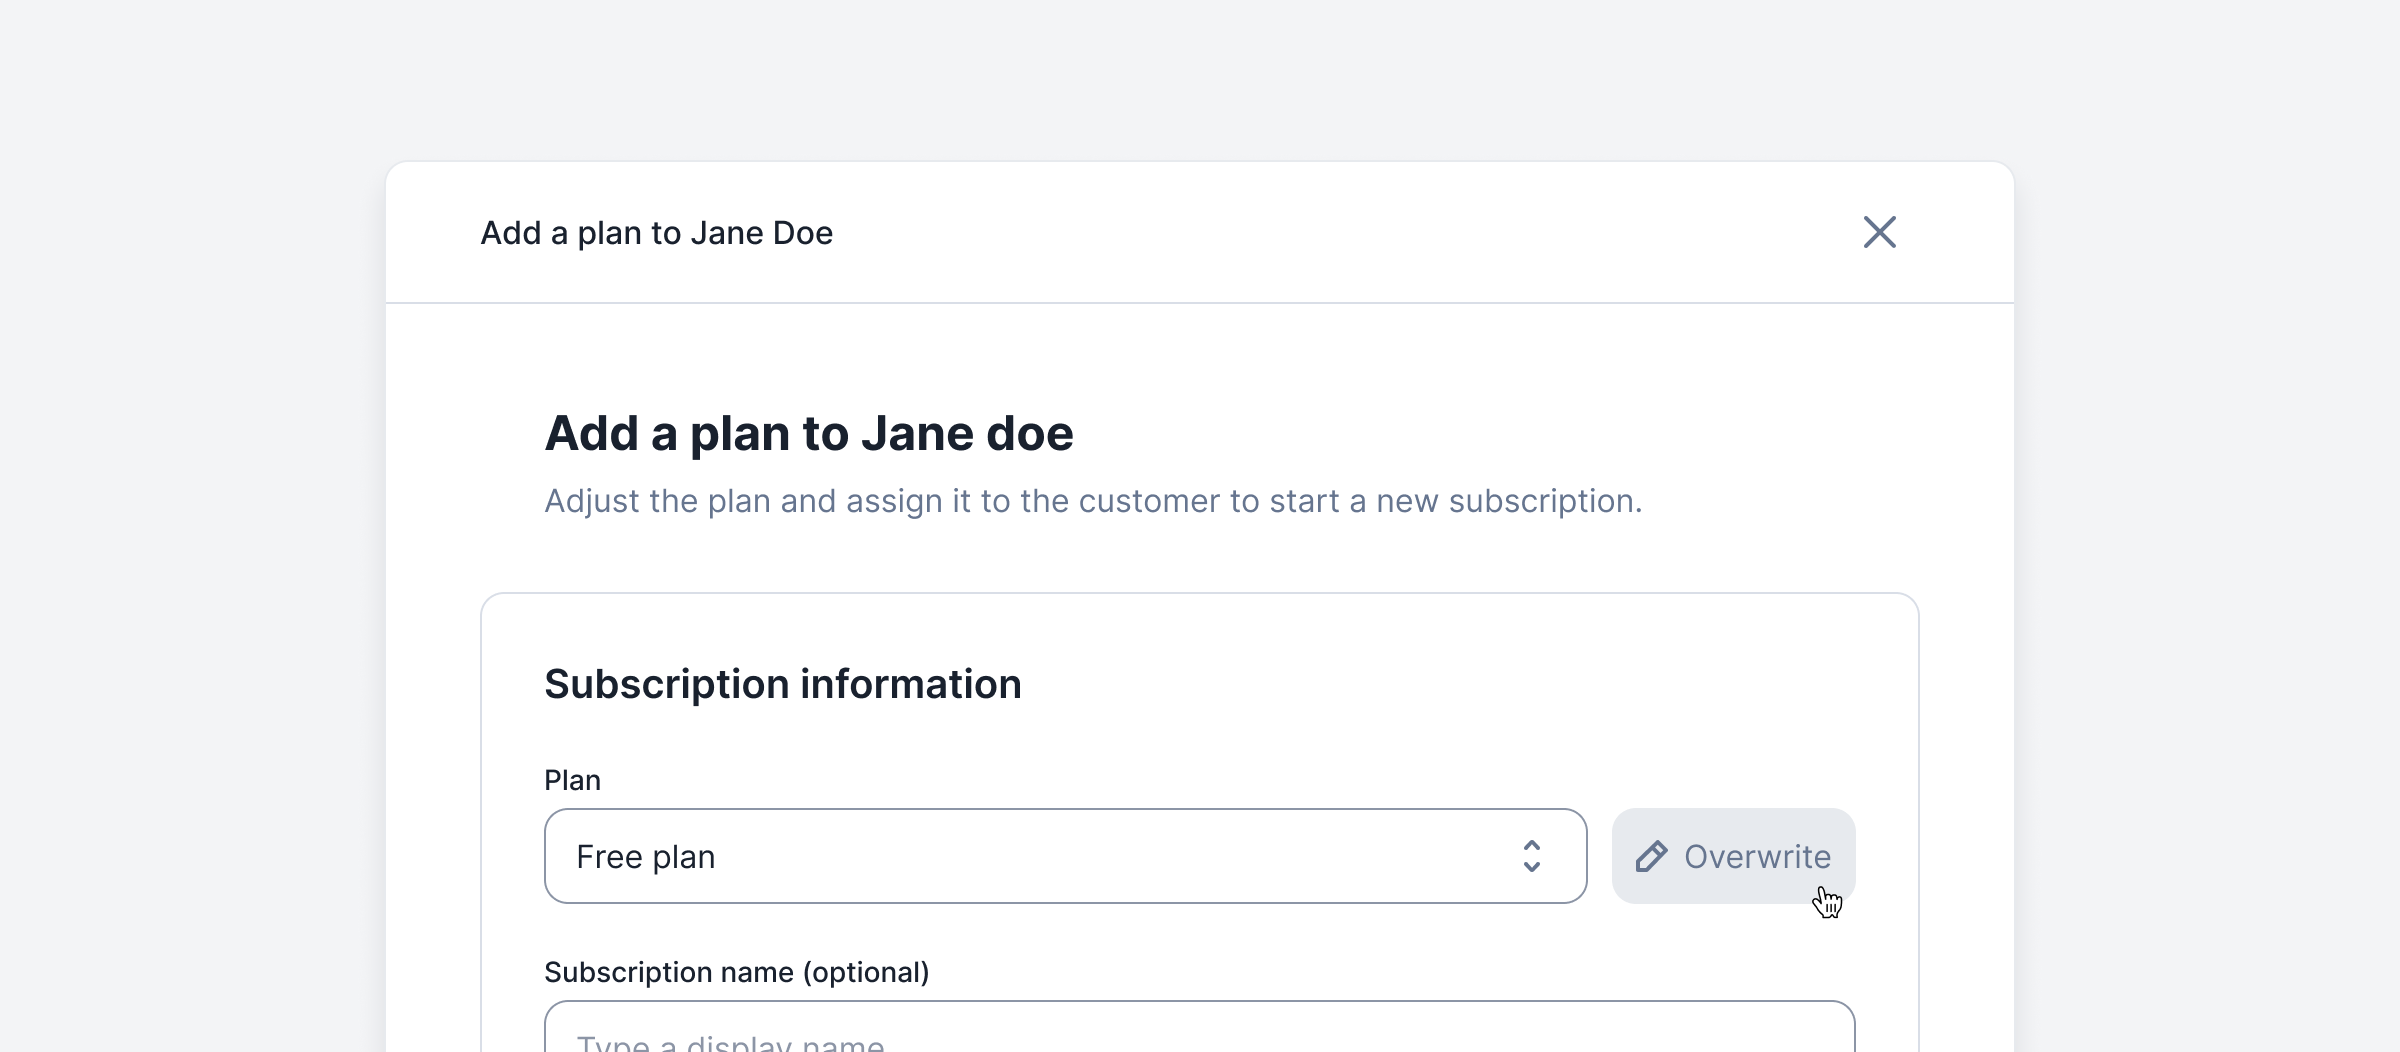Click the Overwrite button

(x=1733, y=856)
